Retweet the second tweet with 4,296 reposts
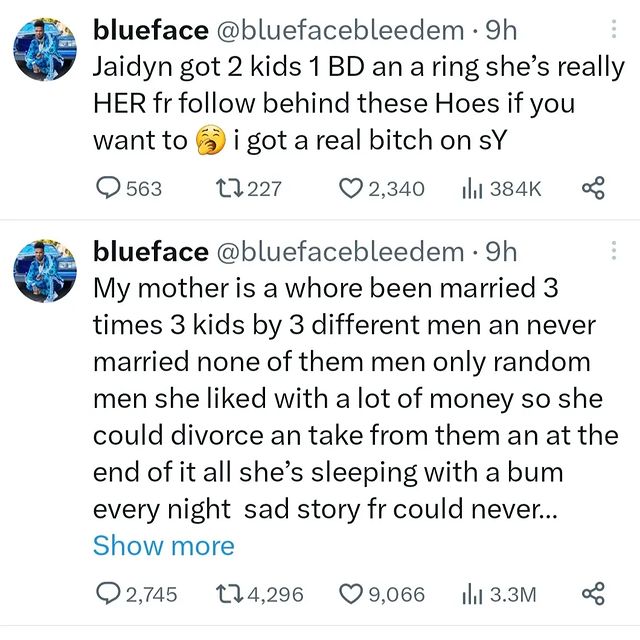640x640 pixels. [259, 594]
